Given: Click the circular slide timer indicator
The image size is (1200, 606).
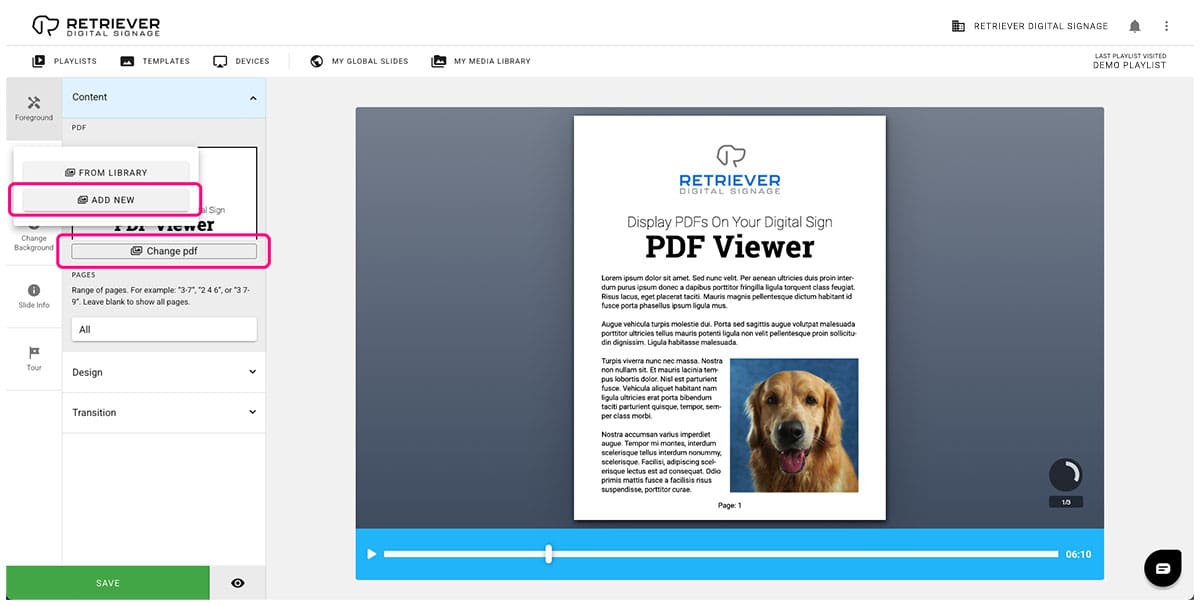Looking at the screenshot, I should point(1065,475).
